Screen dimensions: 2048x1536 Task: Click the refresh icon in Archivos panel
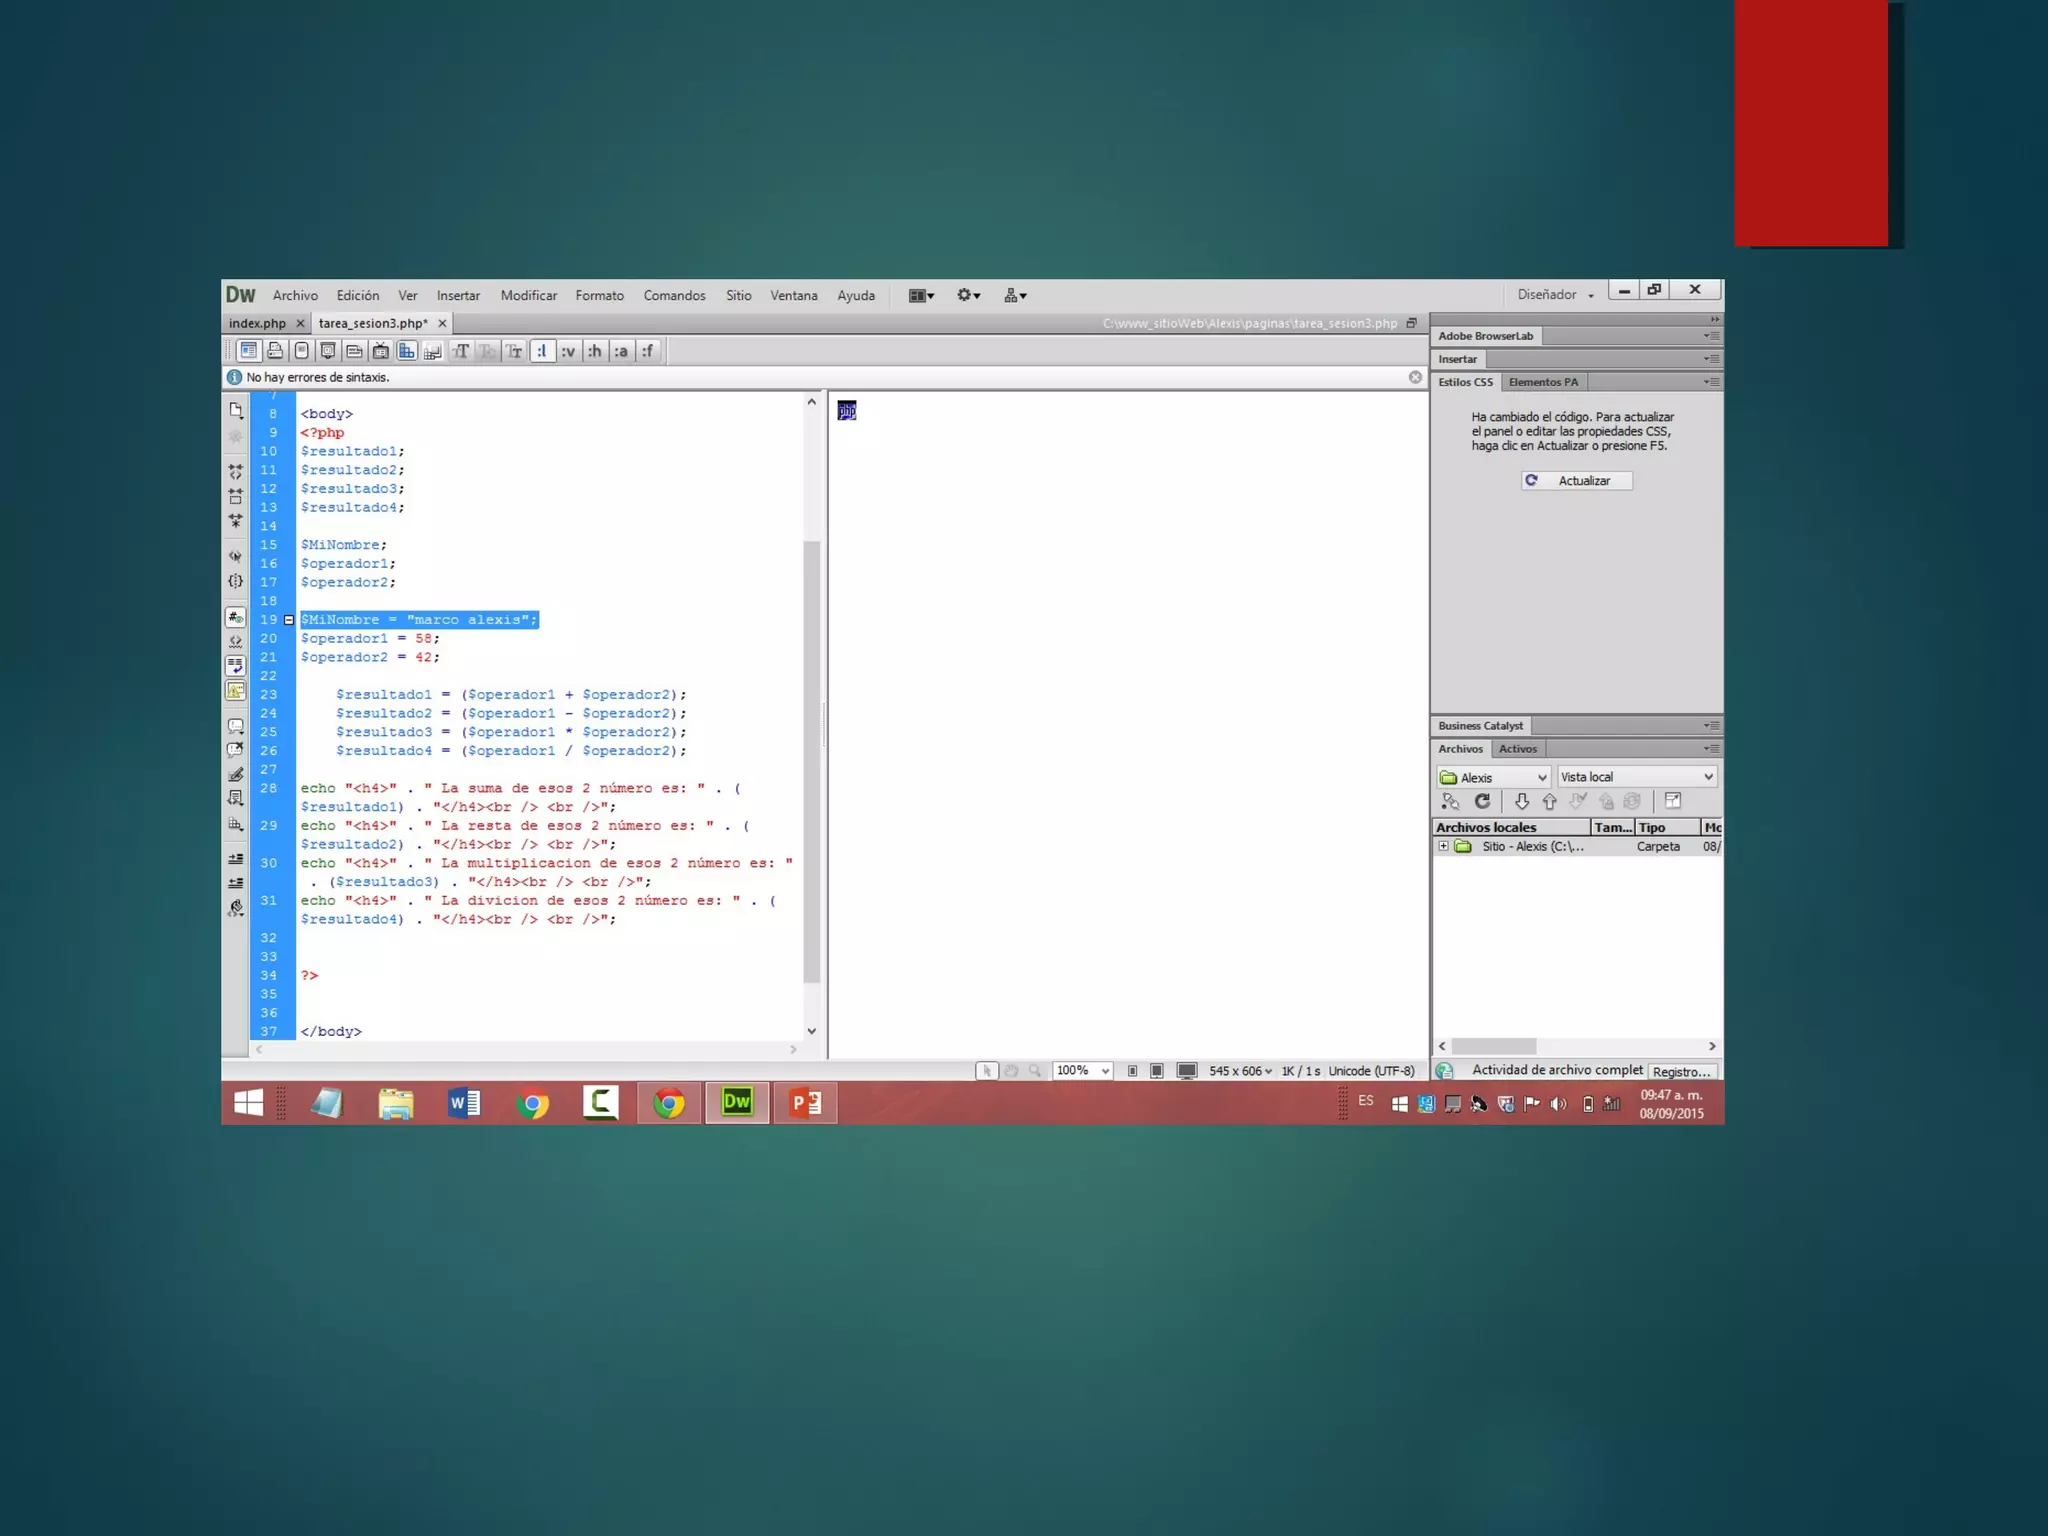[x=1482, y=801]
